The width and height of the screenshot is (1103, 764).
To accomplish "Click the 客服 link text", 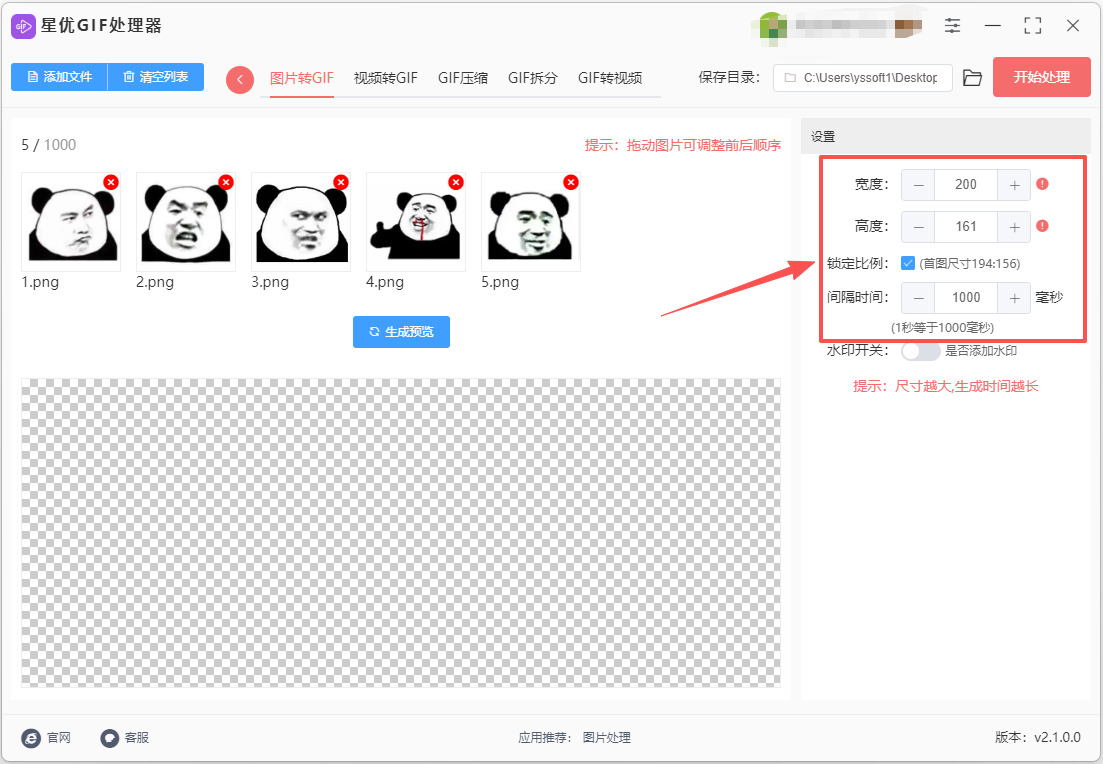I will [136, 737].
